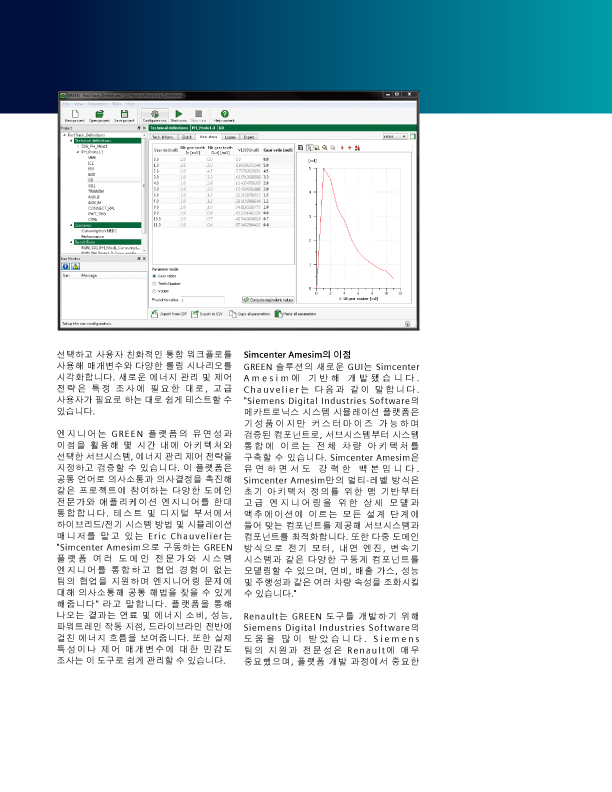Click the Final drive ratio input field

(x=202, y=300)
